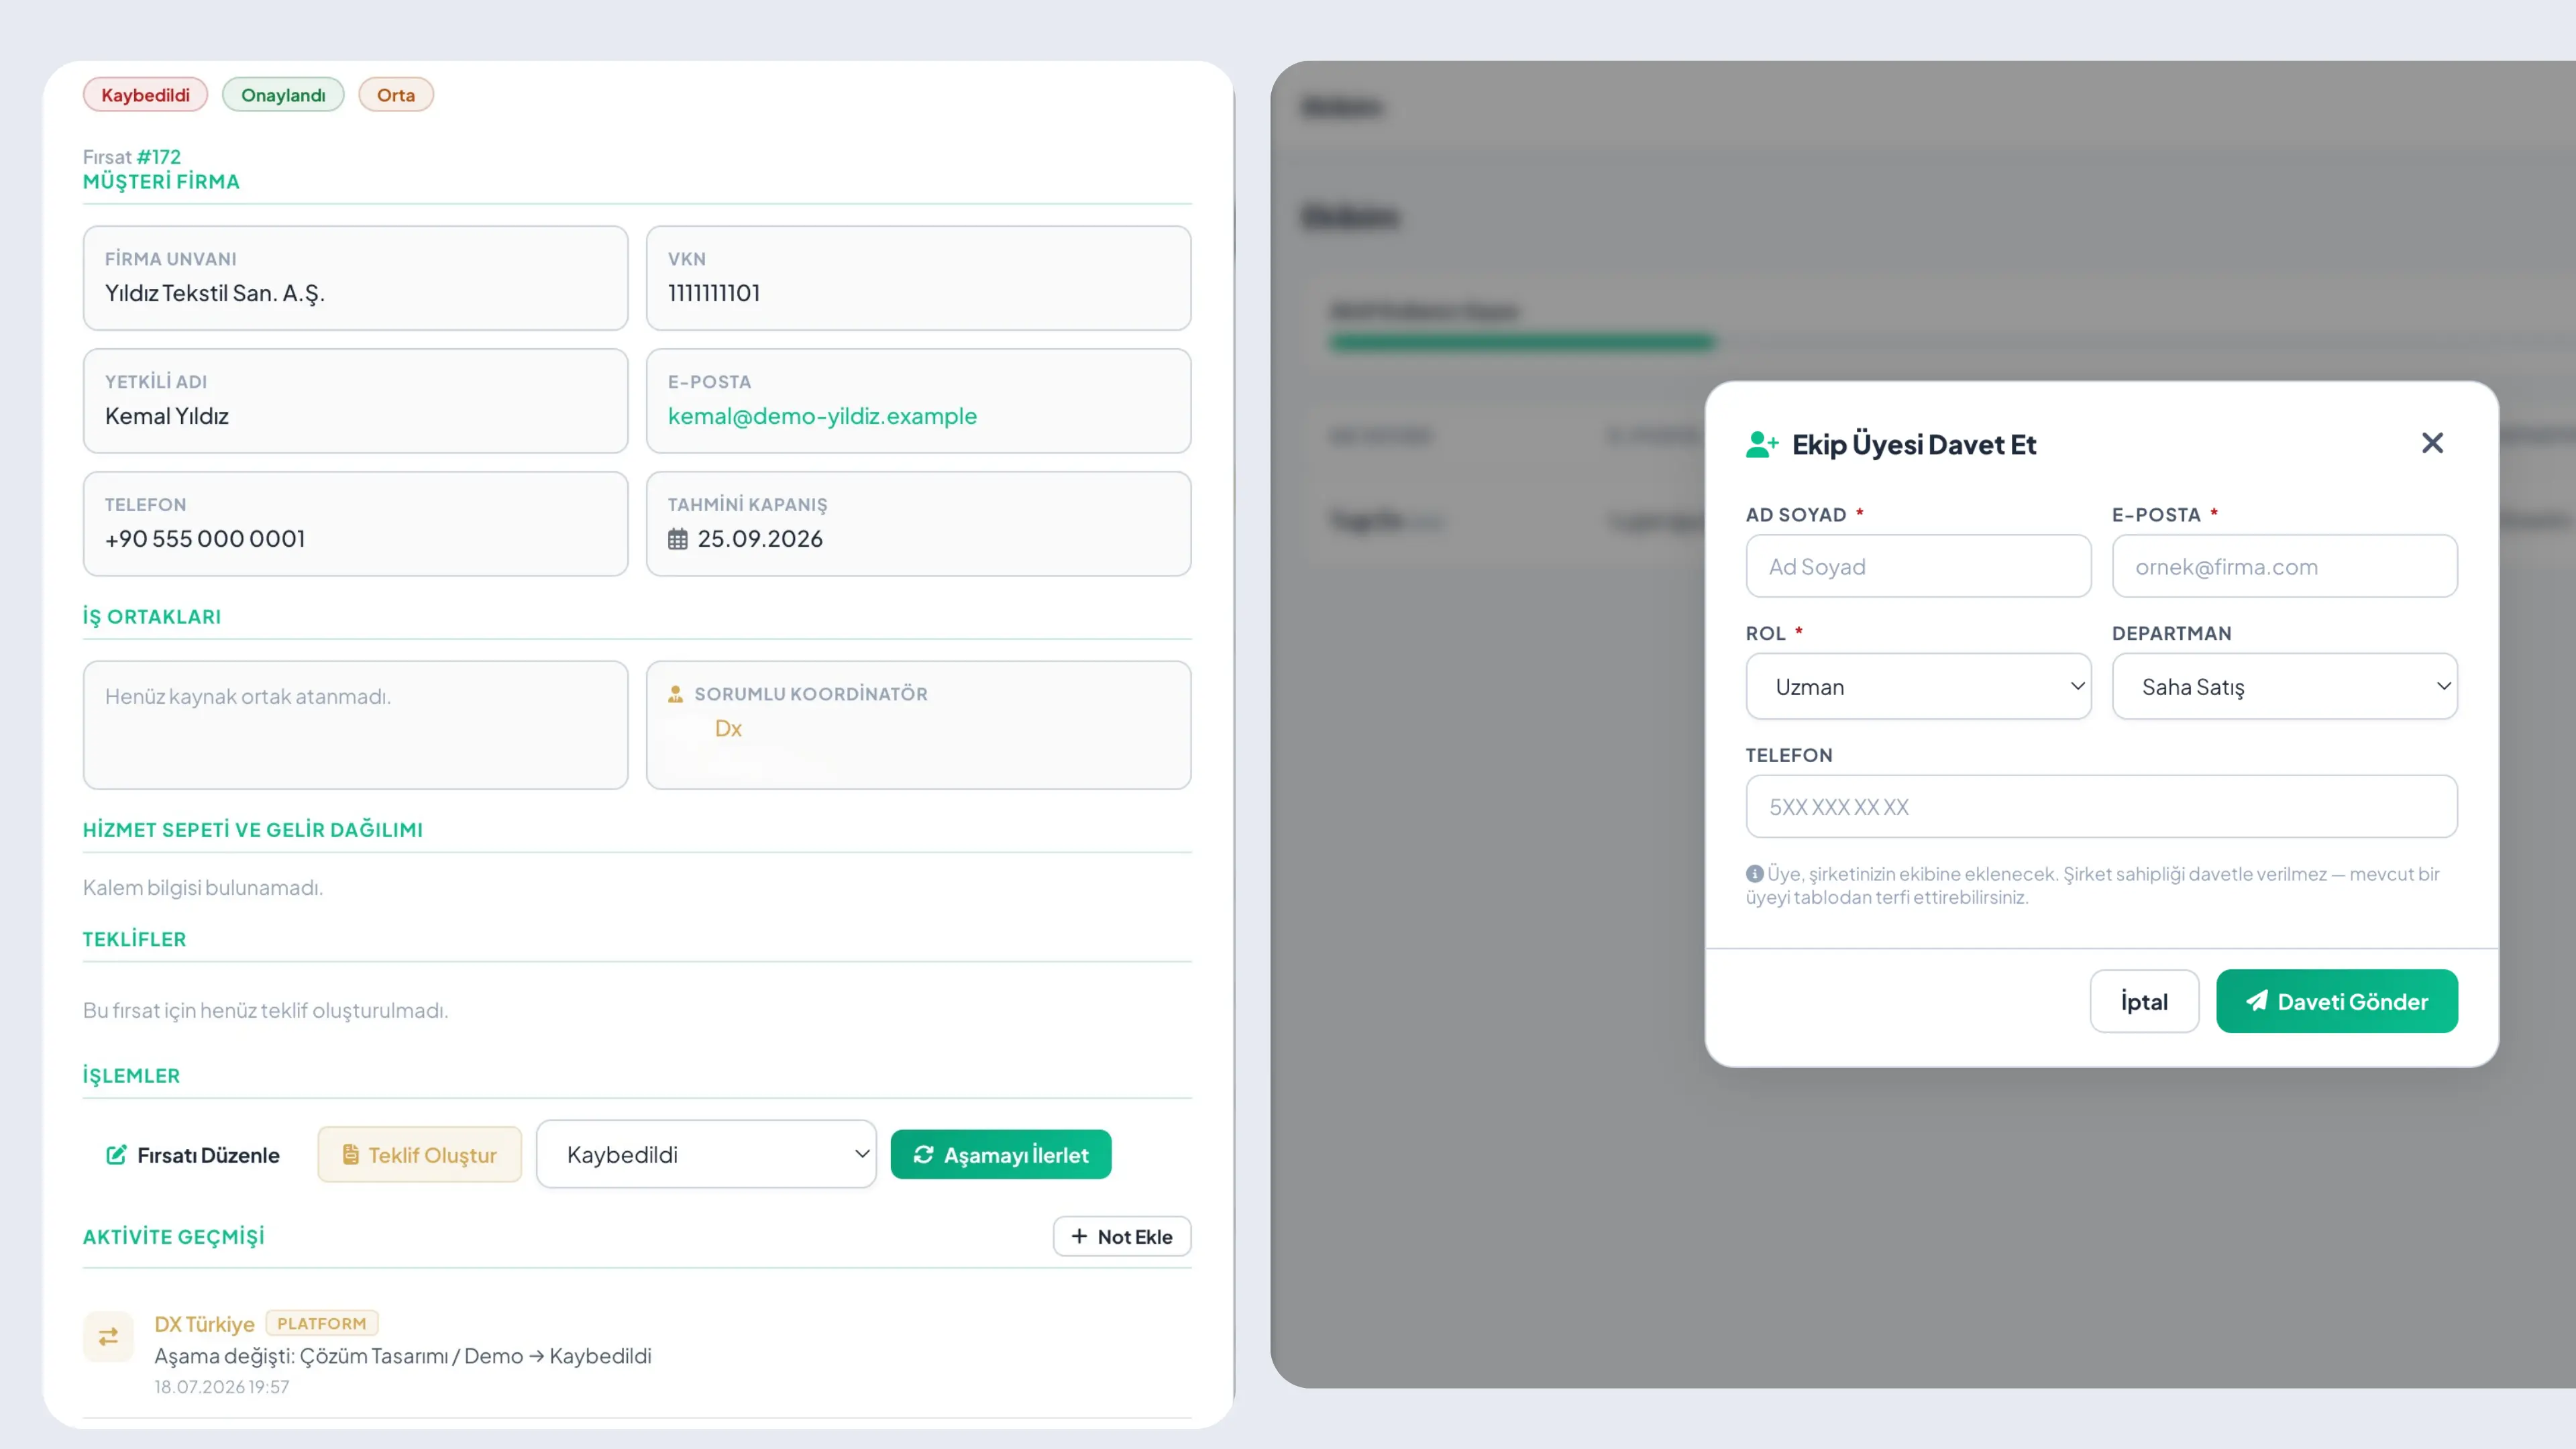Click the pencil icon in Fırsatı Düzenle

(116, 1155)
